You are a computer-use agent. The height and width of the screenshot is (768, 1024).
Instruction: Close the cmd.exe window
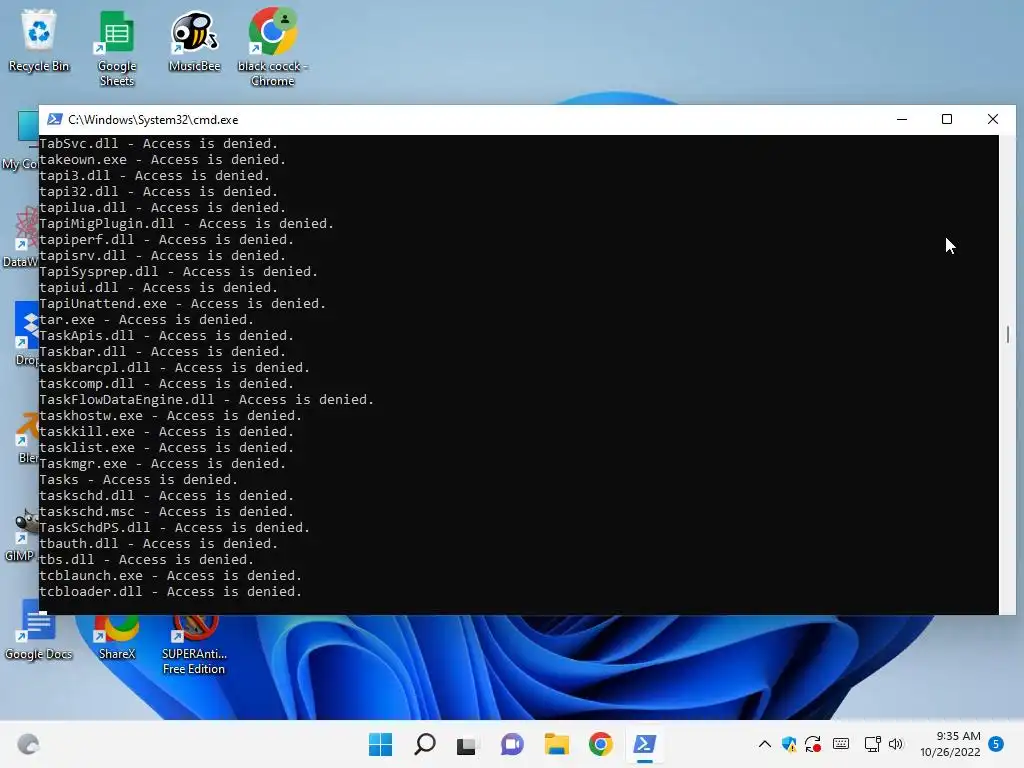tap(993, 120)
